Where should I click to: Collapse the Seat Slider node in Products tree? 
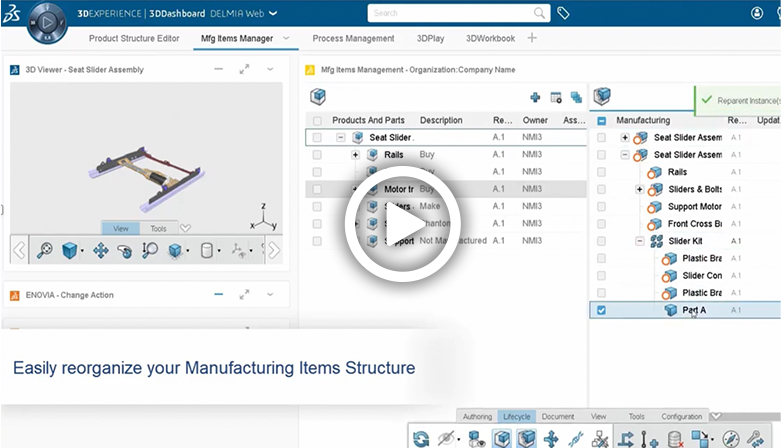pos(341,138)
